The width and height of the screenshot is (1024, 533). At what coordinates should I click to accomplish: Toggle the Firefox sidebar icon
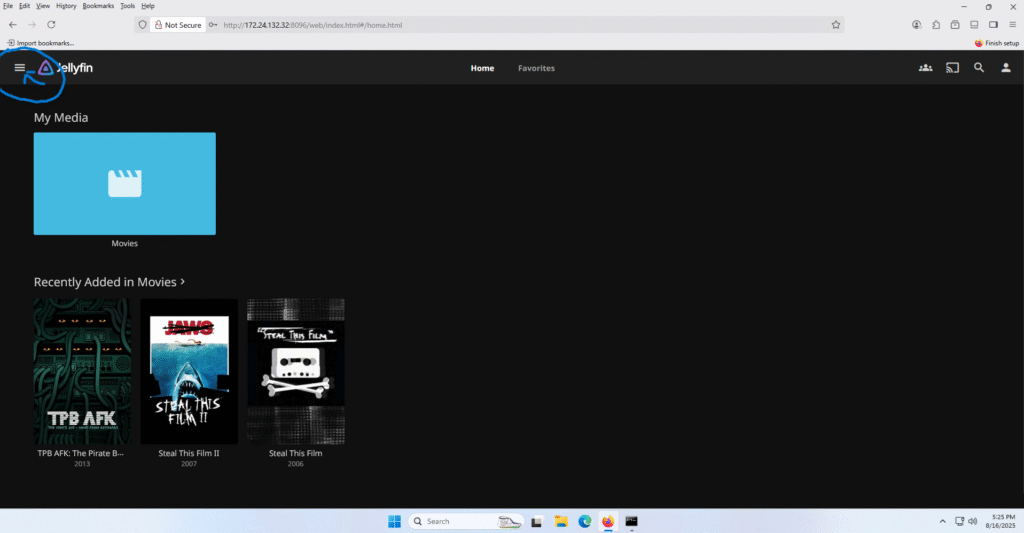click(x=993, y=25)
